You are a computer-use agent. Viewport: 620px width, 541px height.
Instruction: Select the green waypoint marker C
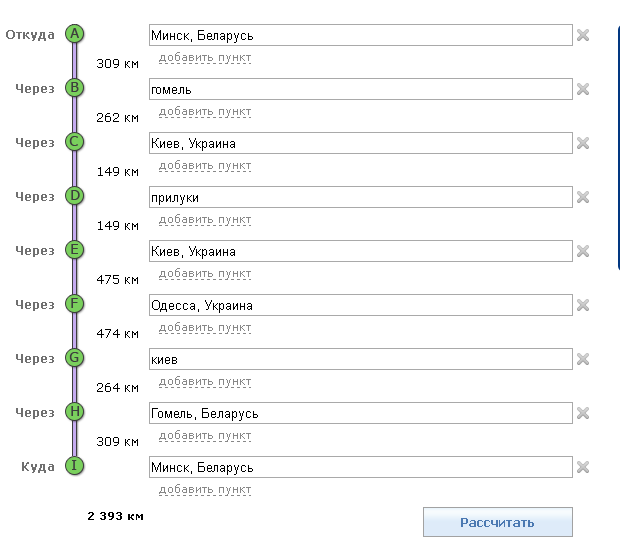[x=74, y=142]
